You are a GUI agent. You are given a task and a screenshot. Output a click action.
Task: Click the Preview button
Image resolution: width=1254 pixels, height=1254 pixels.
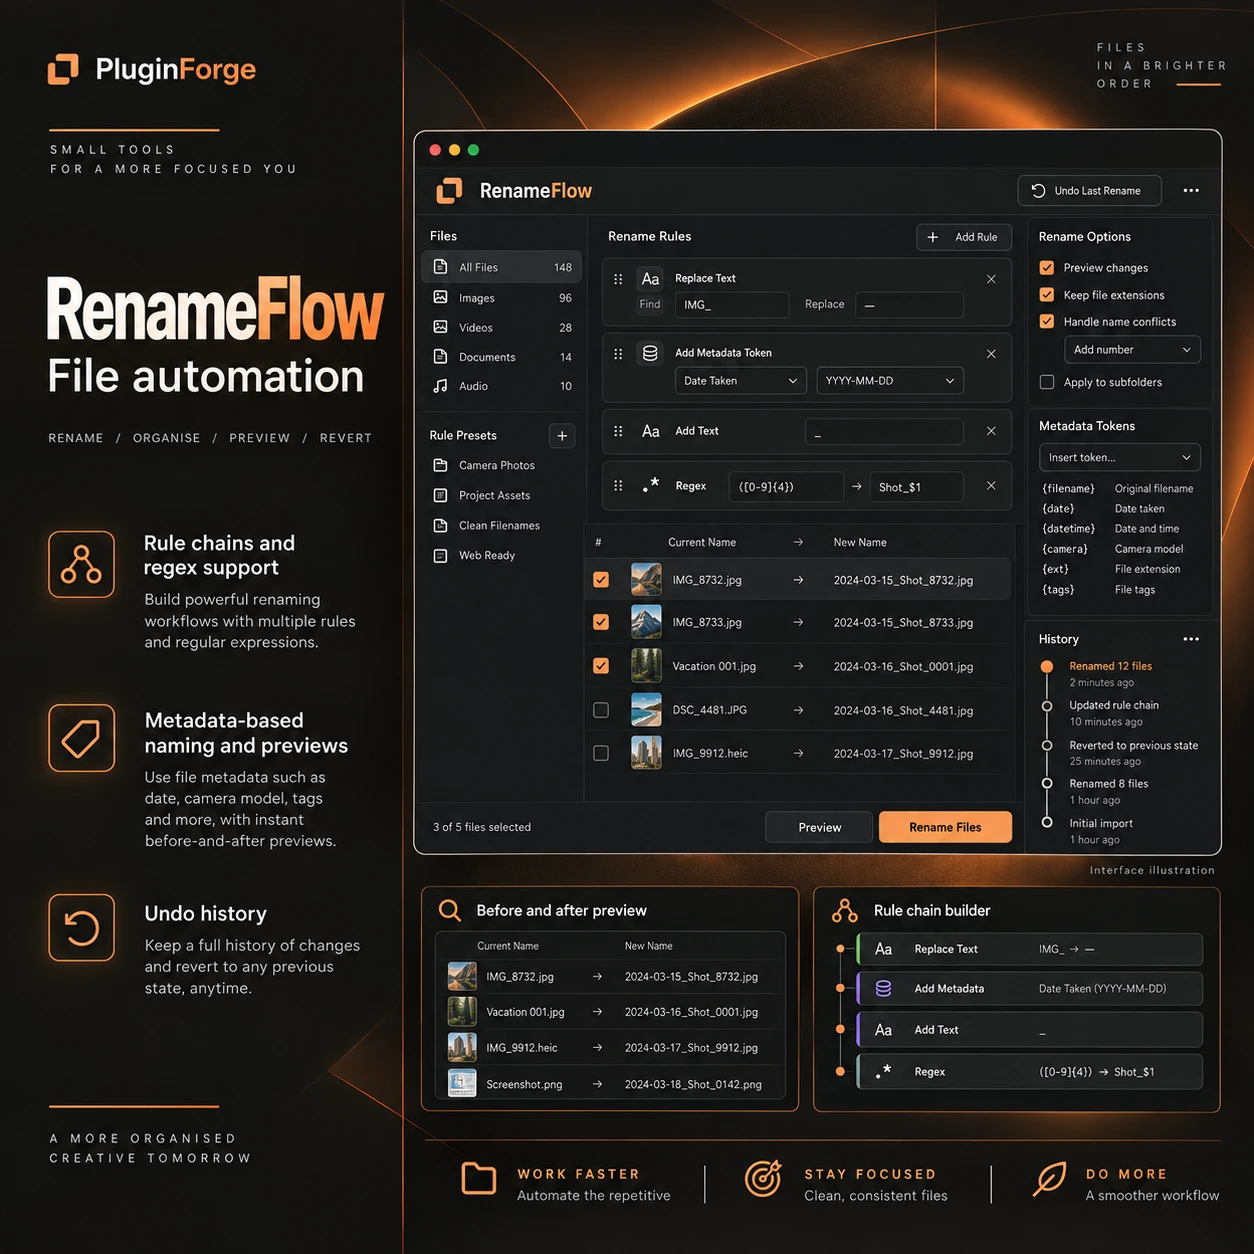point(820,827)
